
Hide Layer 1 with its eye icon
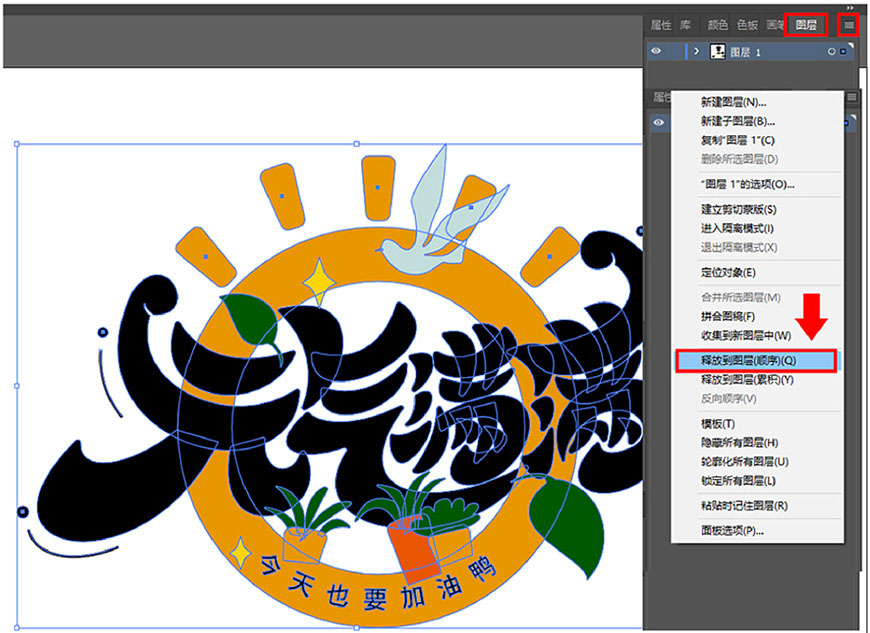tap(656, 50)
